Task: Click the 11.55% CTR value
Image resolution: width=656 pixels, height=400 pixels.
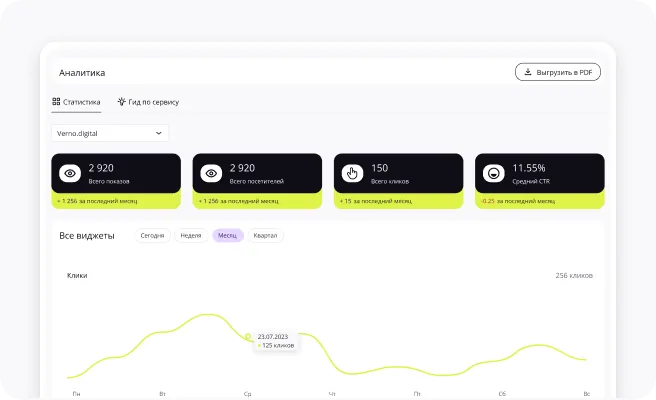Action: coord(529,168)
